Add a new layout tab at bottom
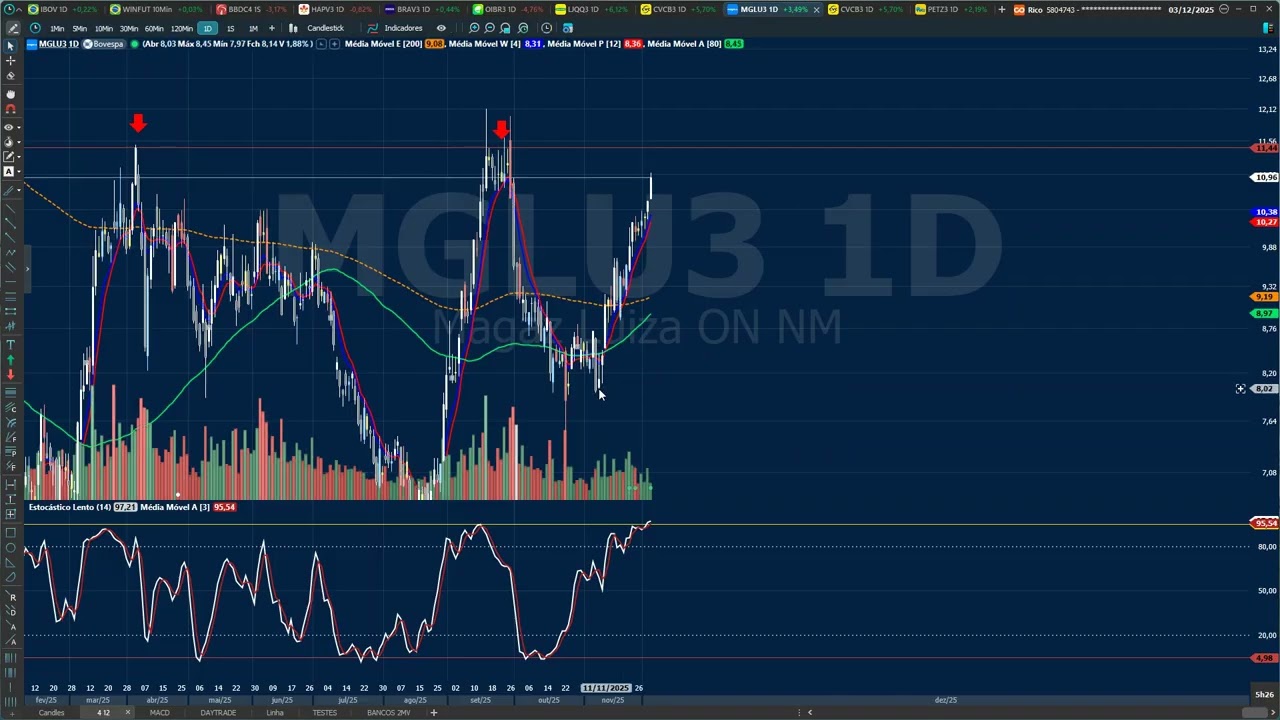The width and height of the screenshot is (1280, 720). [x=433, y=713]
